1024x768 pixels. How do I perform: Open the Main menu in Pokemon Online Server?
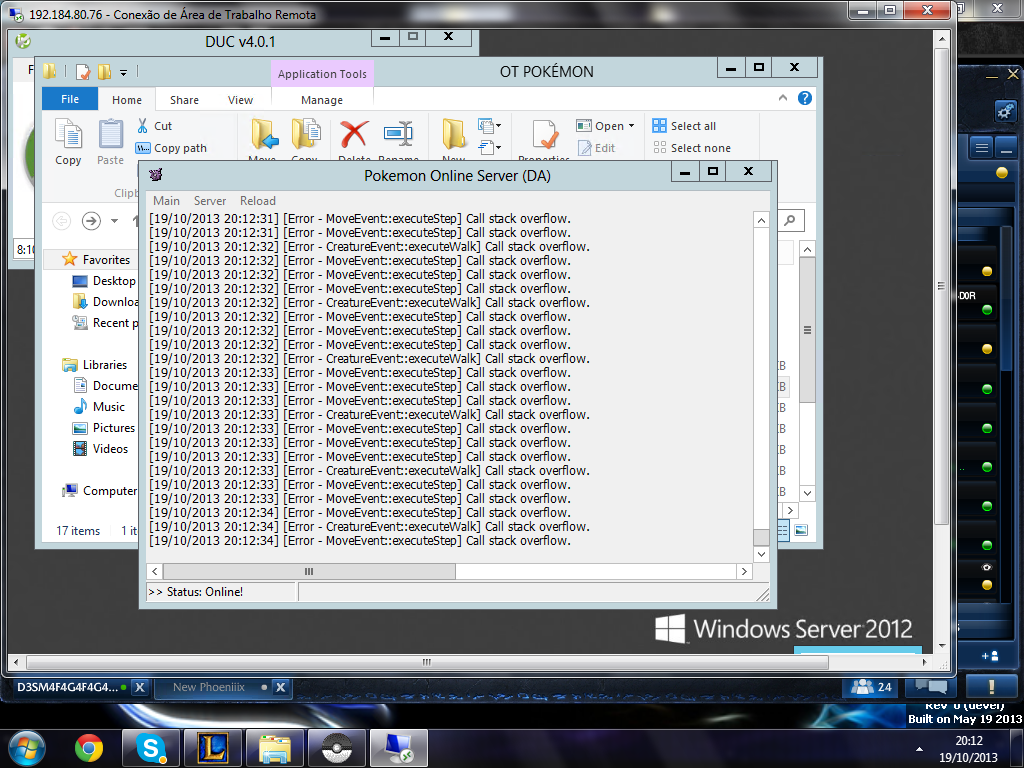click(167, 200)
